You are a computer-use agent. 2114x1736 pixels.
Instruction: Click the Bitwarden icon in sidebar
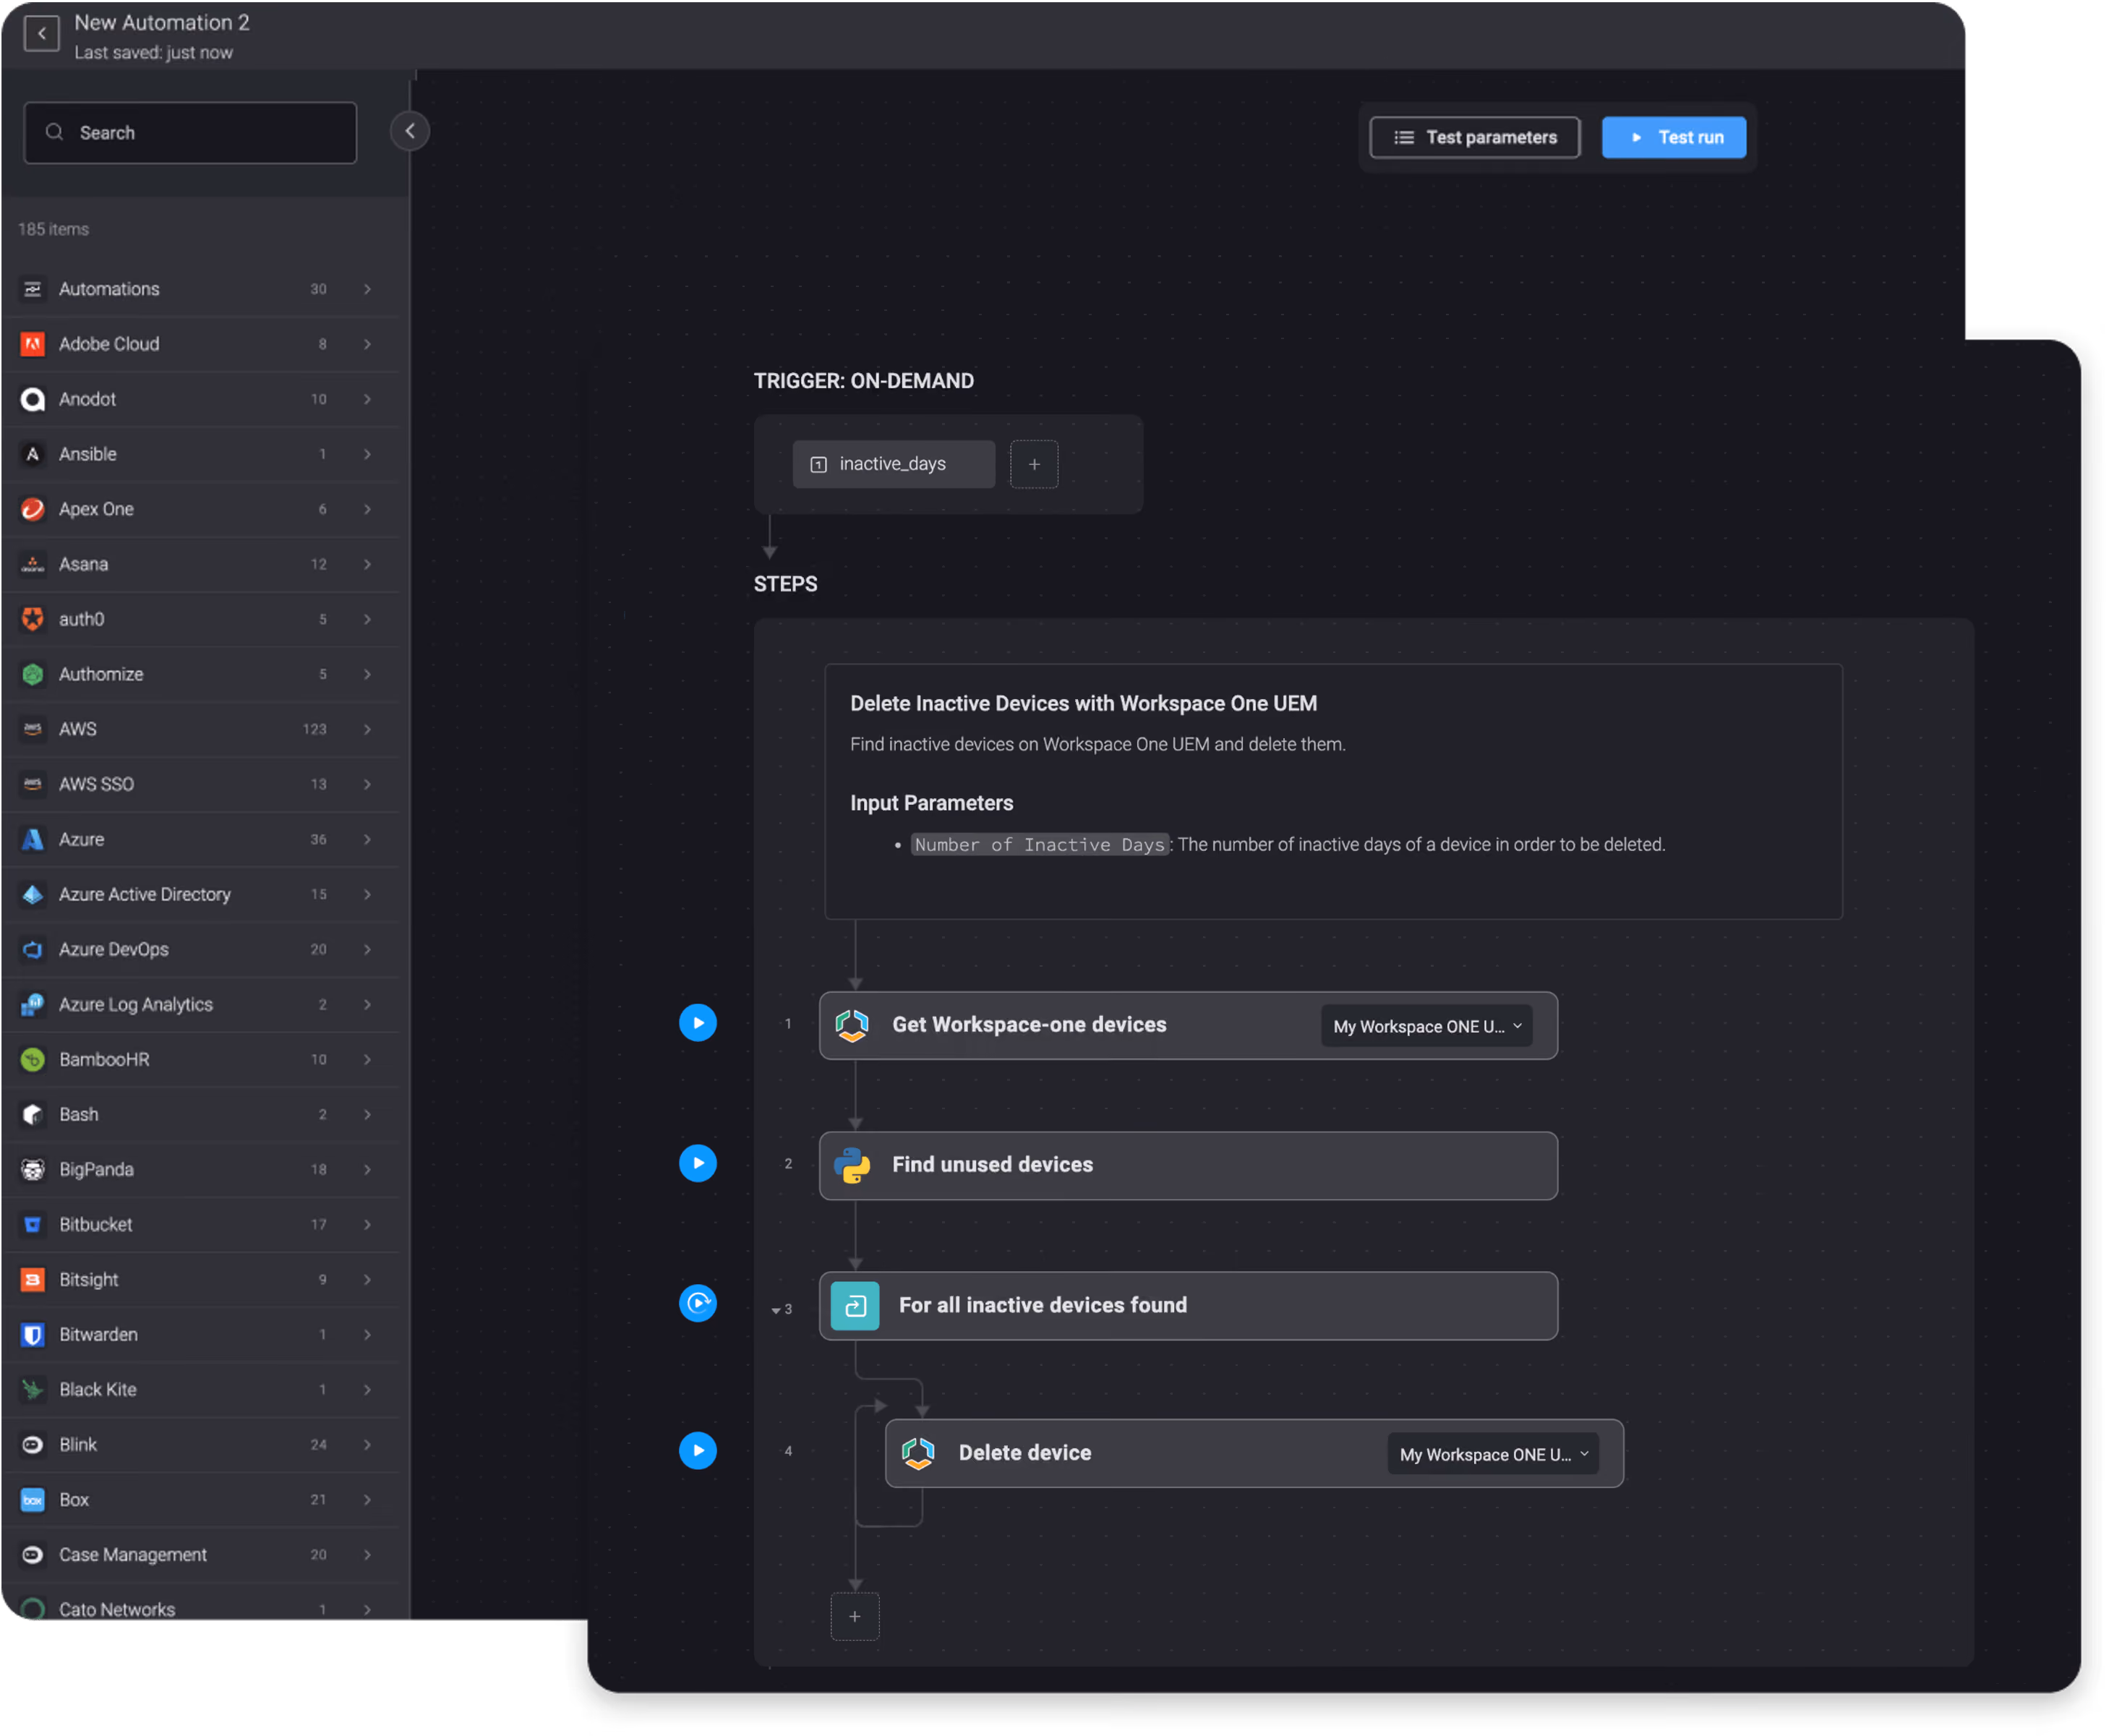(33, 1334)
